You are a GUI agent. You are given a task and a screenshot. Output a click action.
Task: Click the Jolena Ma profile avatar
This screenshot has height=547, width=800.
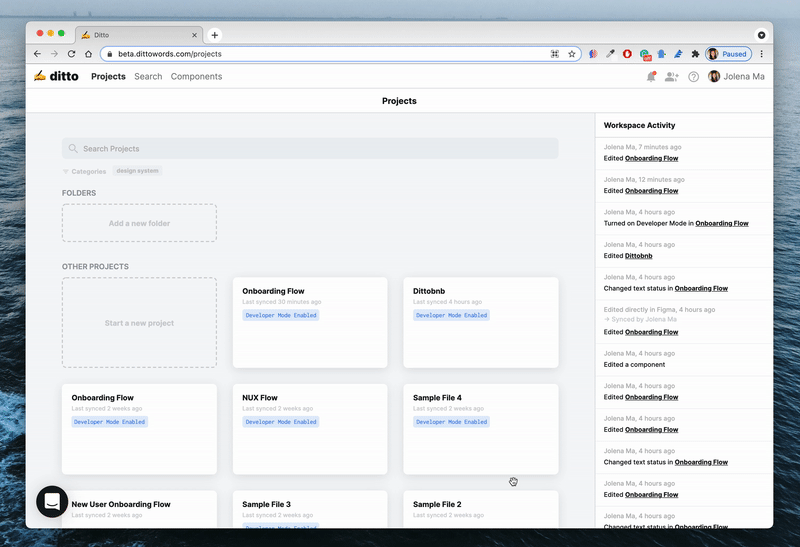[714, 77]
